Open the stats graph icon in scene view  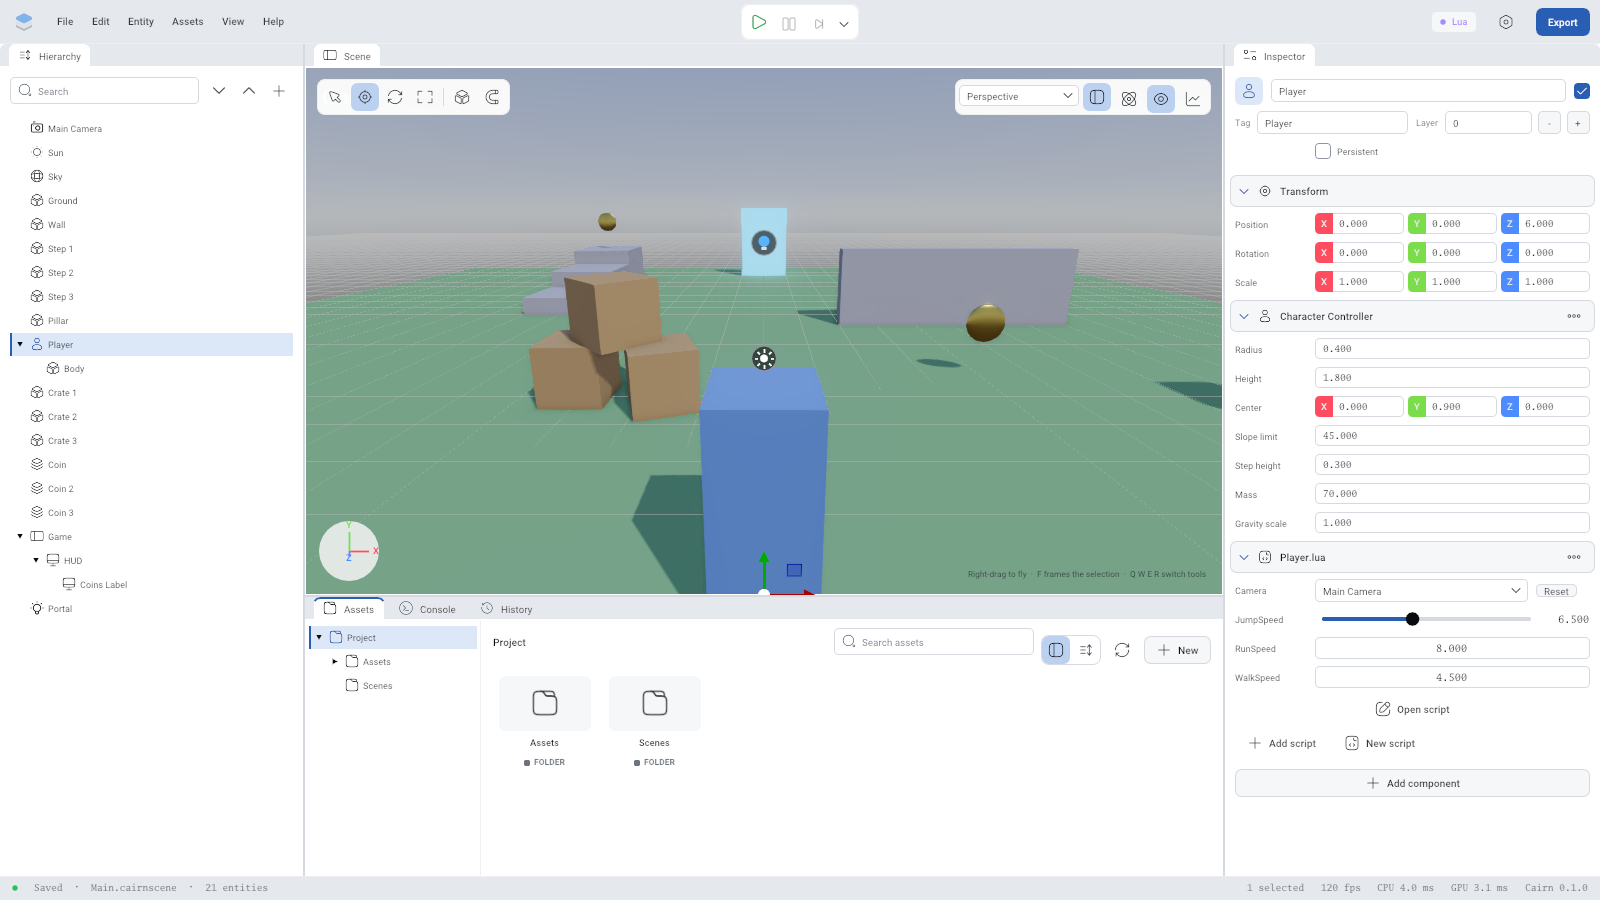[1193, 98]
